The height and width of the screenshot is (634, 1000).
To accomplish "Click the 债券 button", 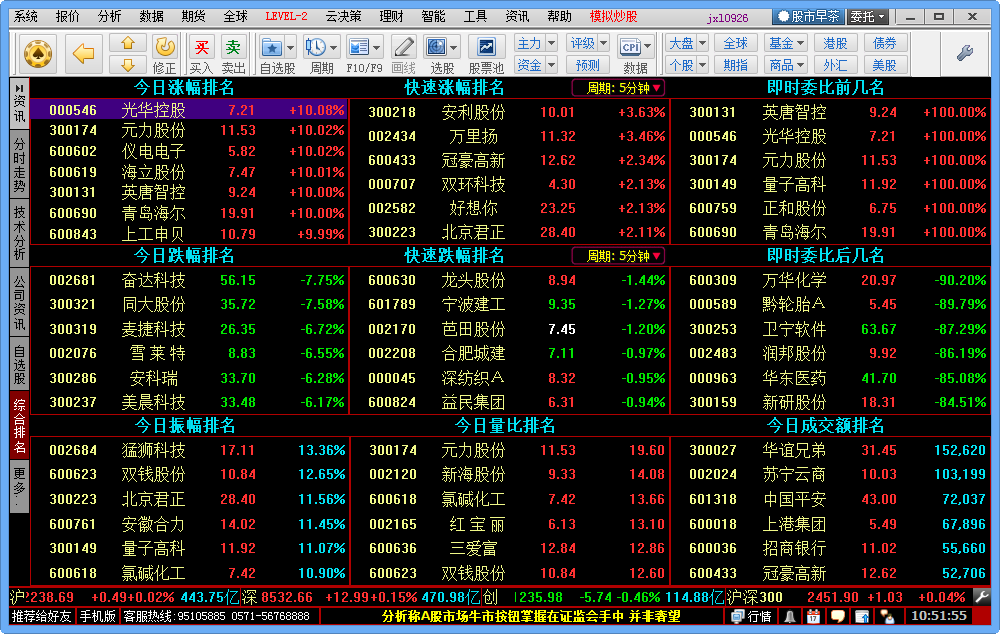I will tap(885, 43).
